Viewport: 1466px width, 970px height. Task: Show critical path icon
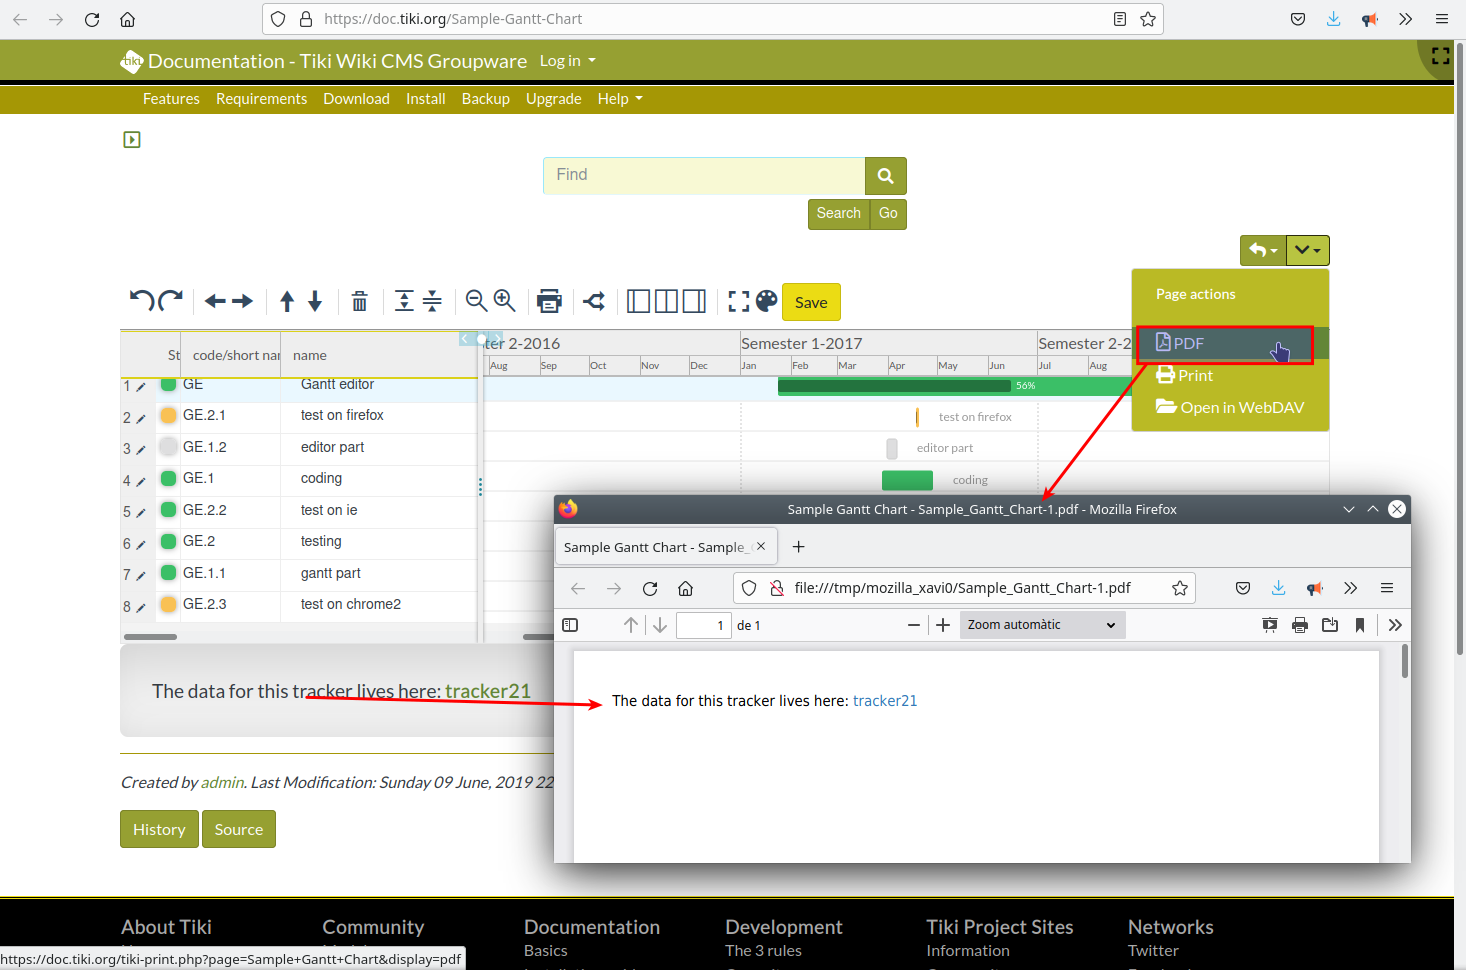point(595,301)
